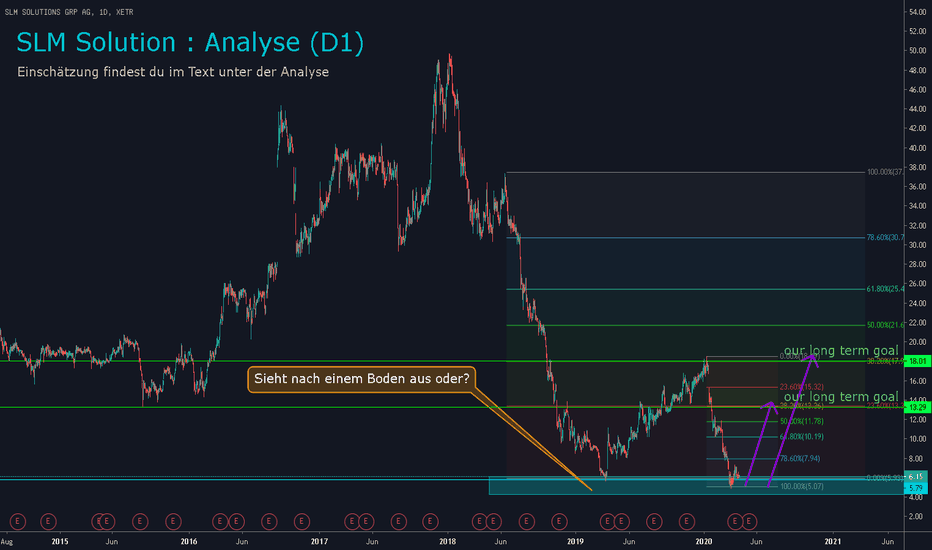Click the 78.60%(7.94) Fibonacci level label
This screenshot has height=550, width=932.
[800, 458]
